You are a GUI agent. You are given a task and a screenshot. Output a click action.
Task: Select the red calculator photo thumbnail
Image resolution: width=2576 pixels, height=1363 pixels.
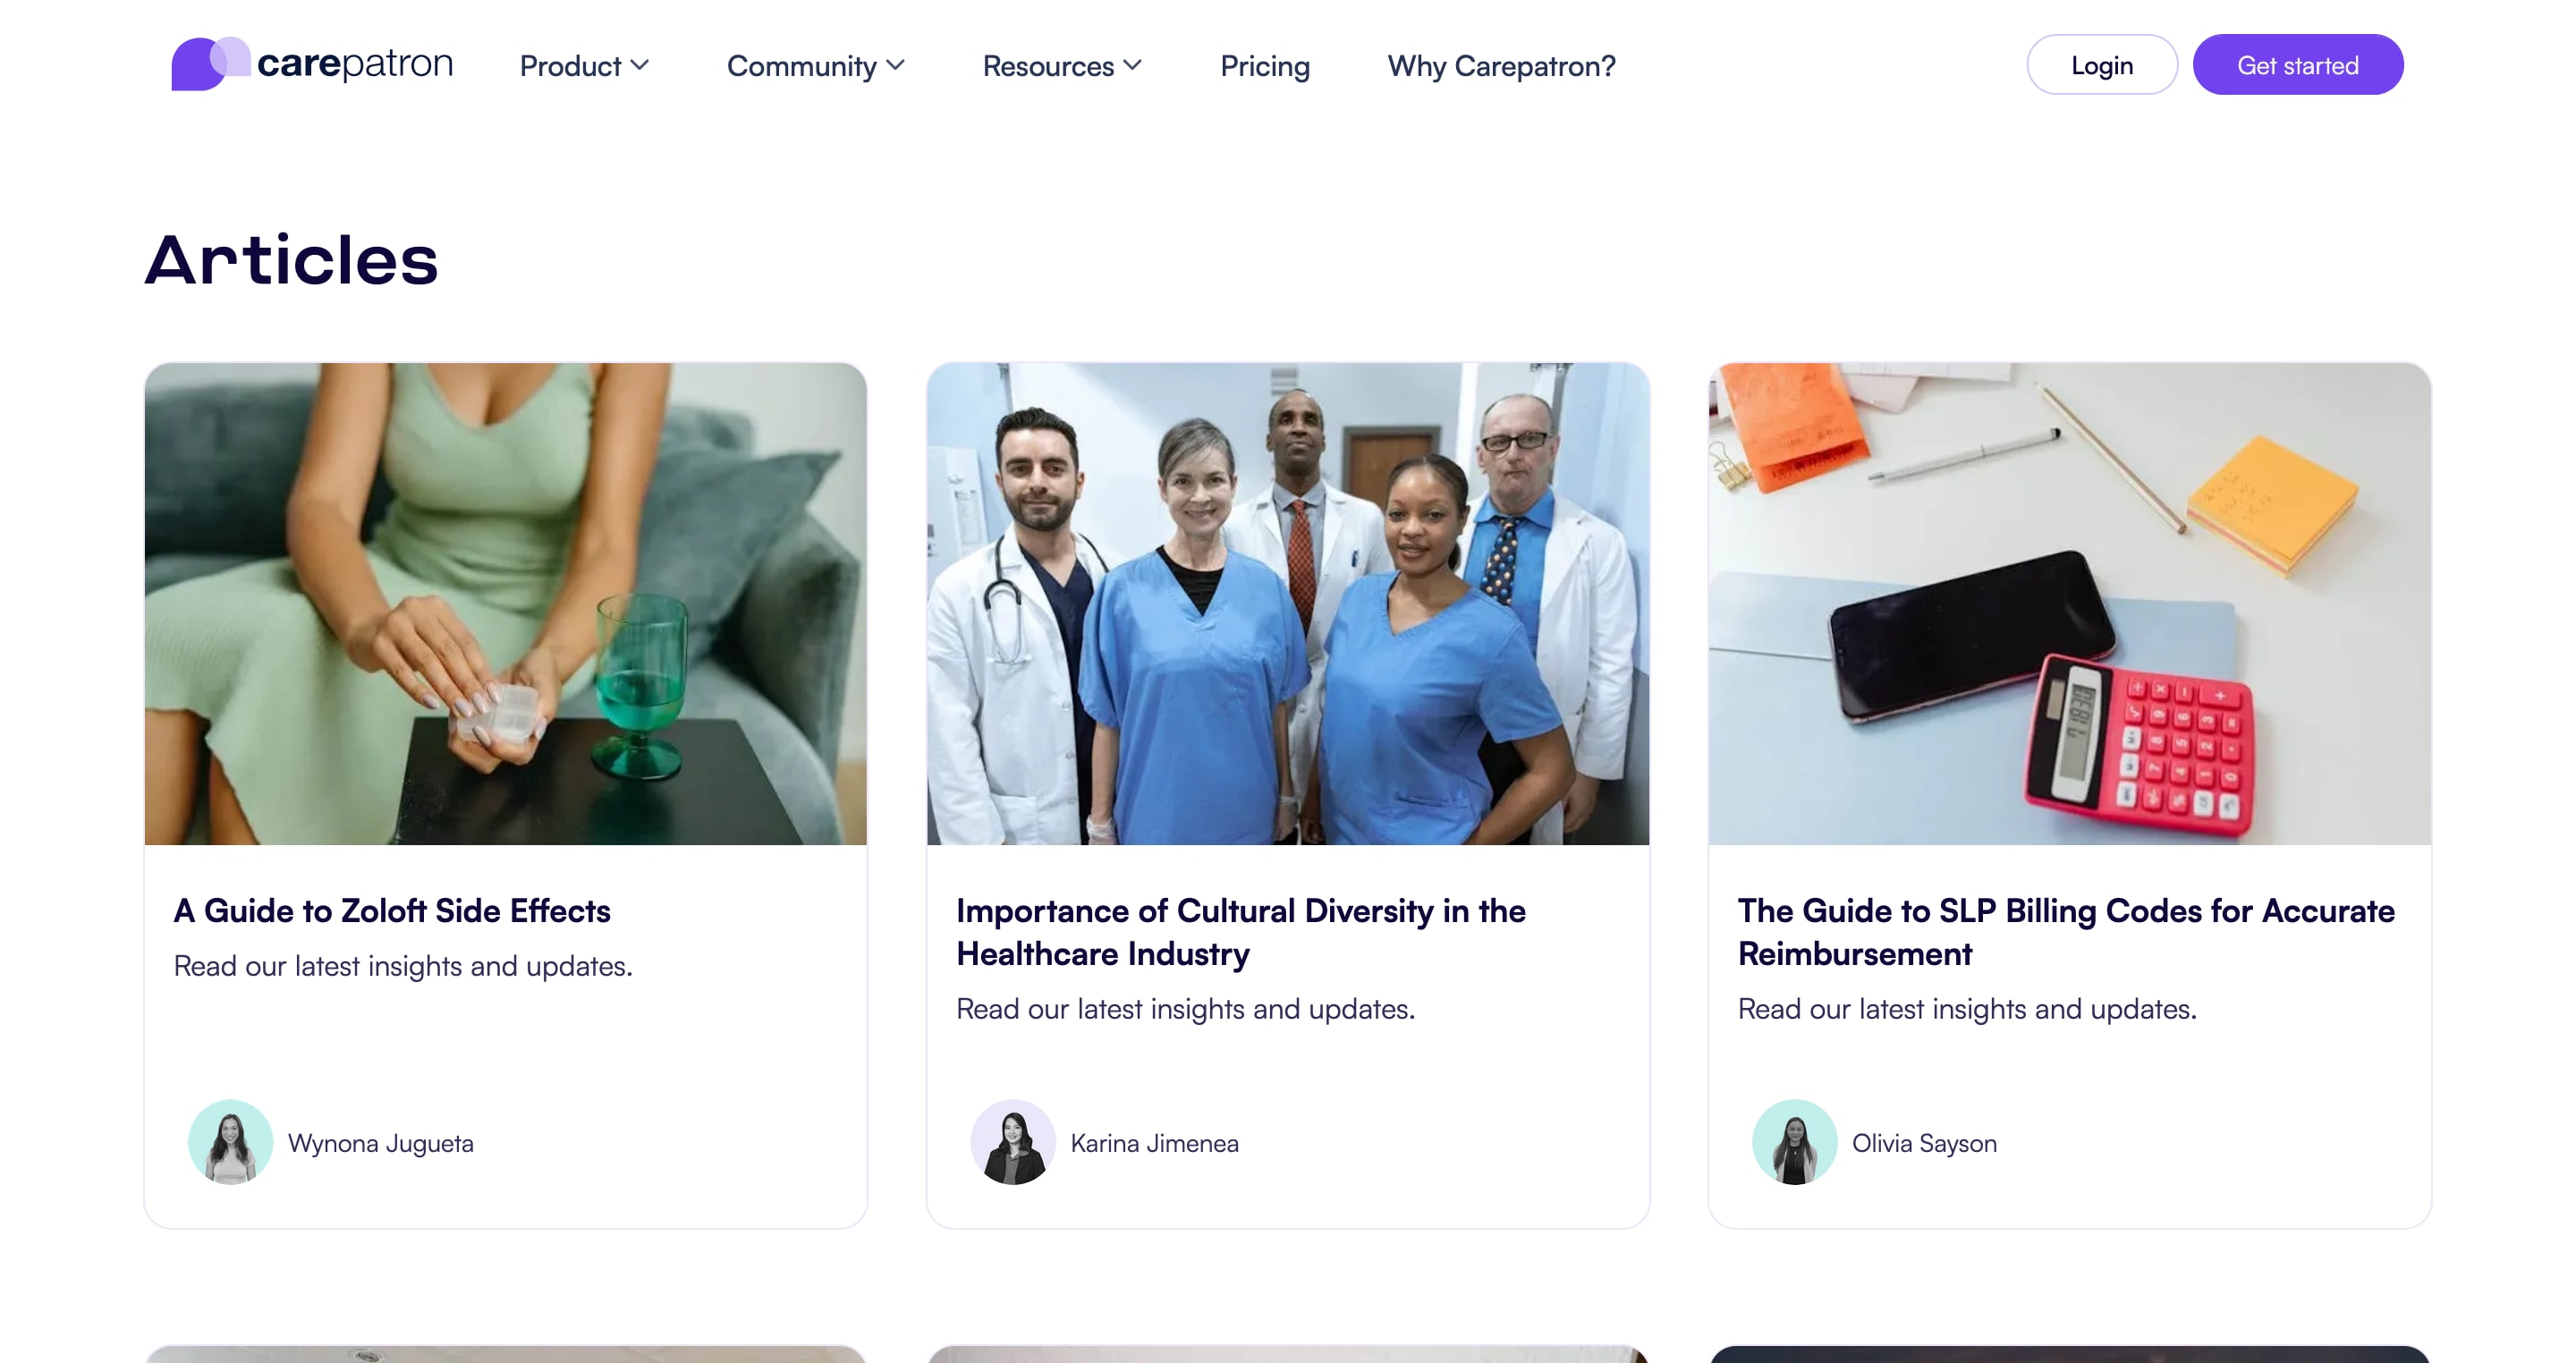point(2070,604)
